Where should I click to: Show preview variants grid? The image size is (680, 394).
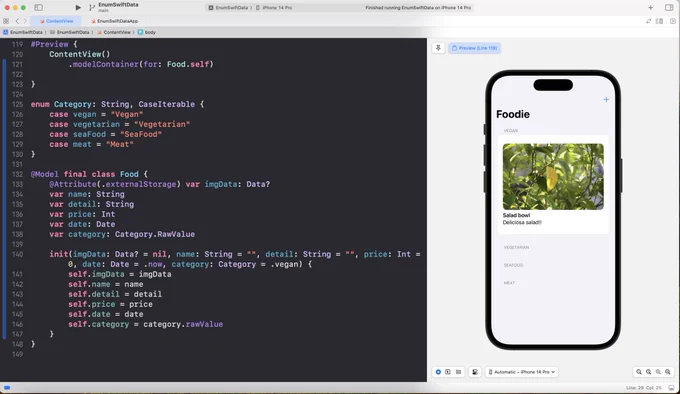(458, 372)
